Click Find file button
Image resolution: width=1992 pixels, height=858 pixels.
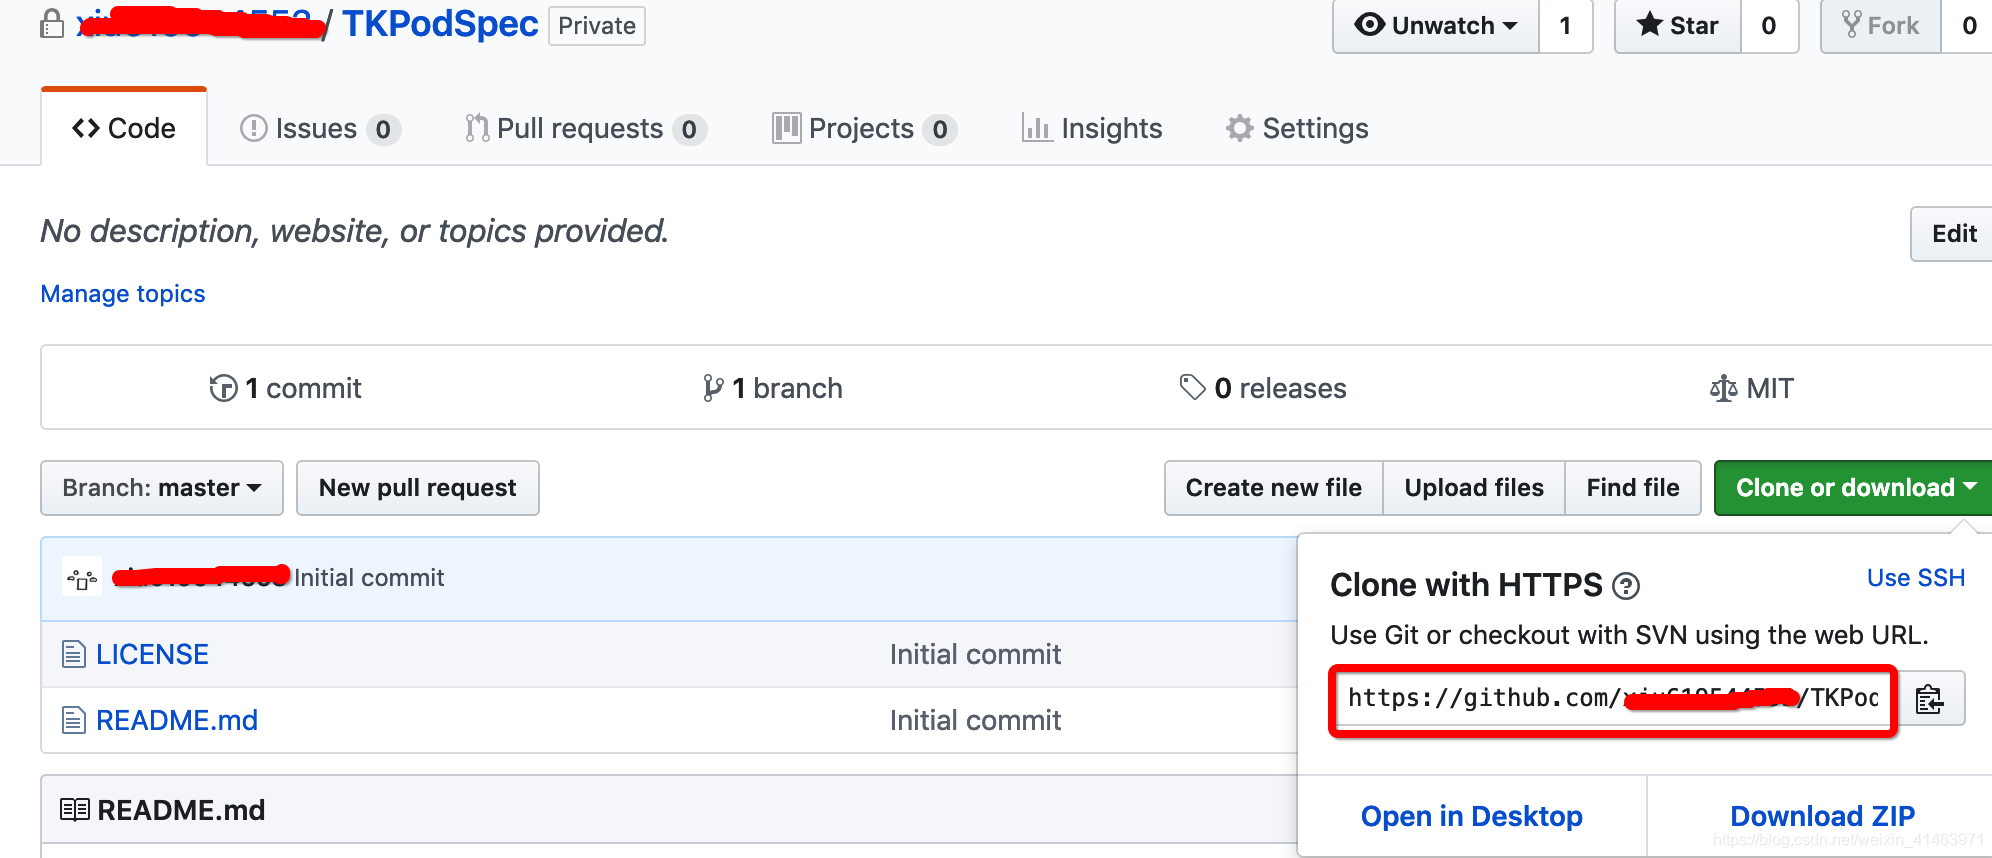1633,488
